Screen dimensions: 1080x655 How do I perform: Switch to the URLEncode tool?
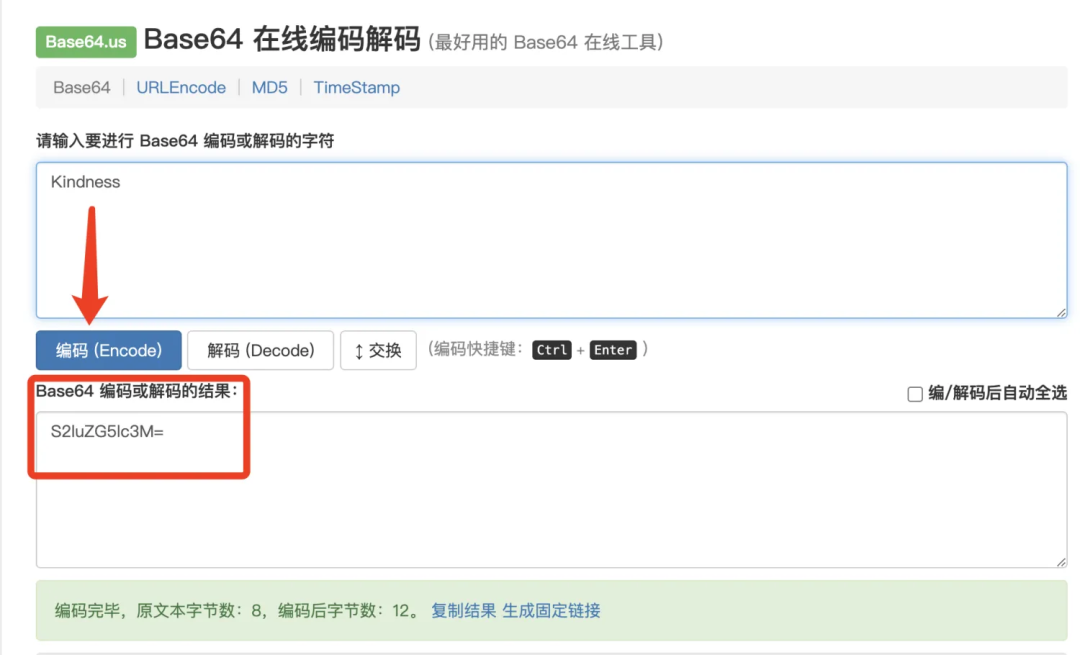coord(181,87)
